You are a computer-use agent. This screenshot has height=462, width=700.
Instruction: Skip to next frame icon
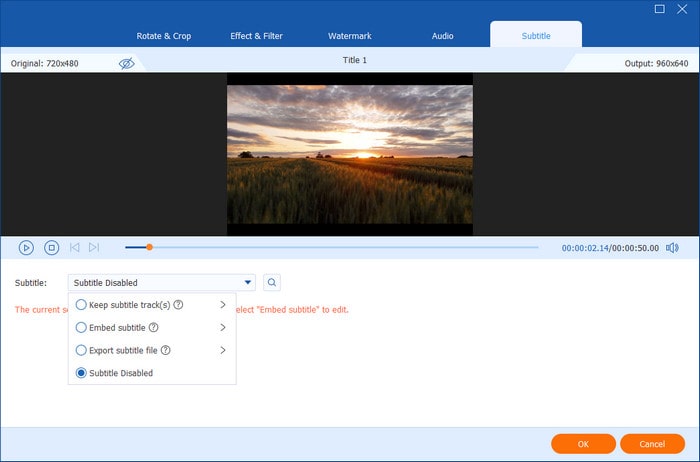click(x=94, y=247)
